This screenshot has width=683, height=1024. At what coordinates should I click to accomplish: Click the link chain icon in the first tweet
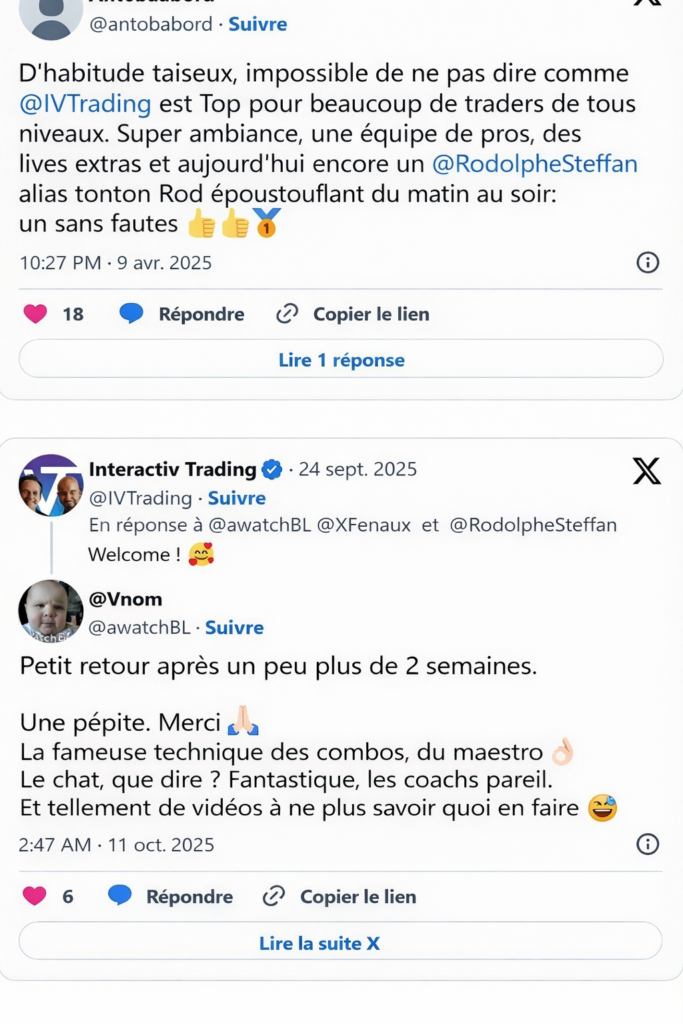click(287, 314)
